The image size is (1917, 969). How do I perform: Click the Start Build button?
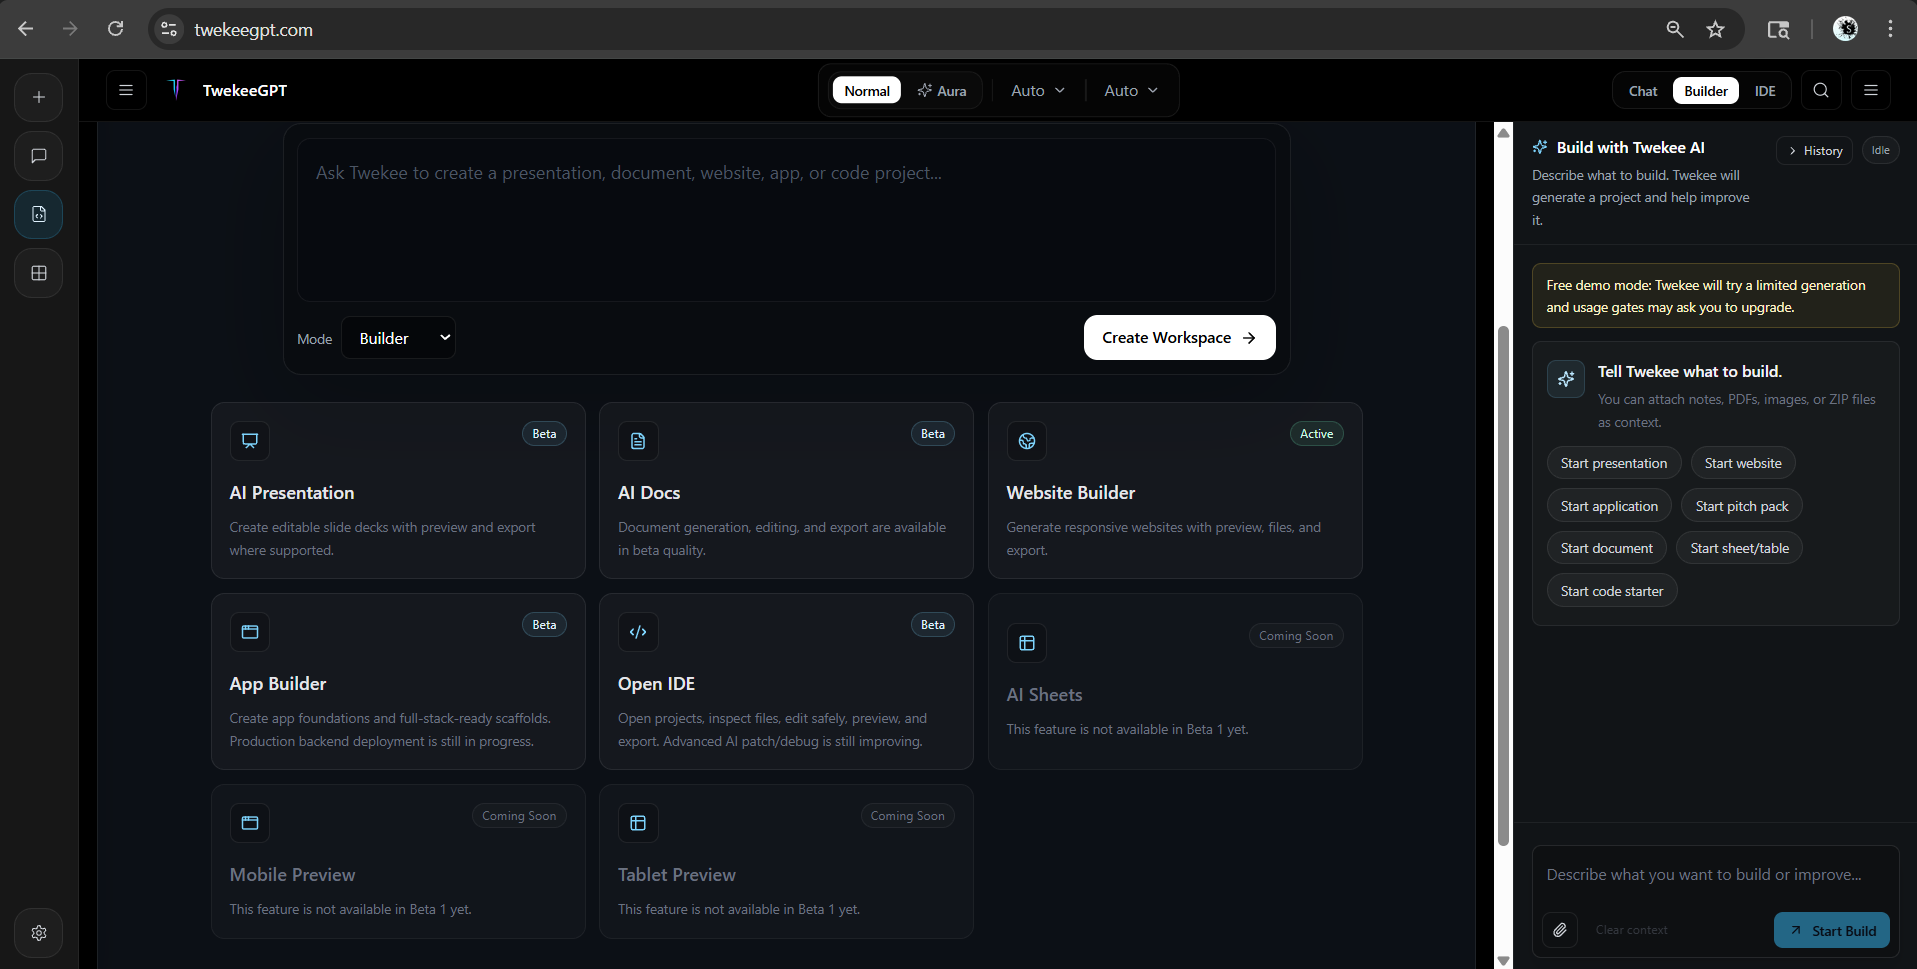pos(1832,930)
